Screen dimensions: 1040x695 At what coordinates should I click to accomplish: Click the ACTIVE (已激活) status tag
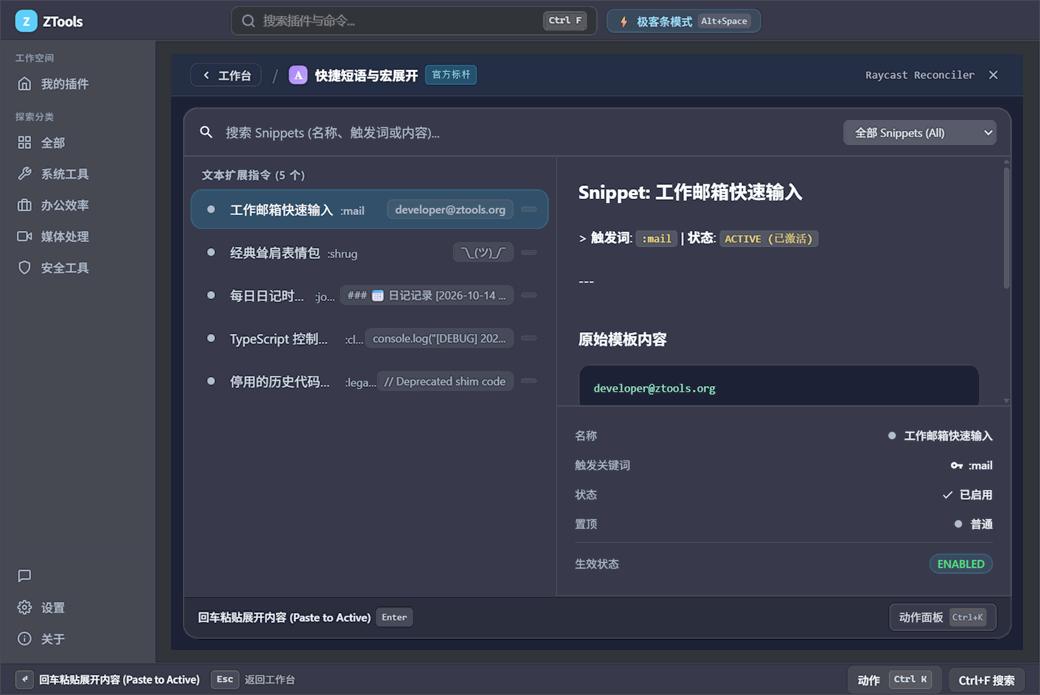[x=769, y=239]
